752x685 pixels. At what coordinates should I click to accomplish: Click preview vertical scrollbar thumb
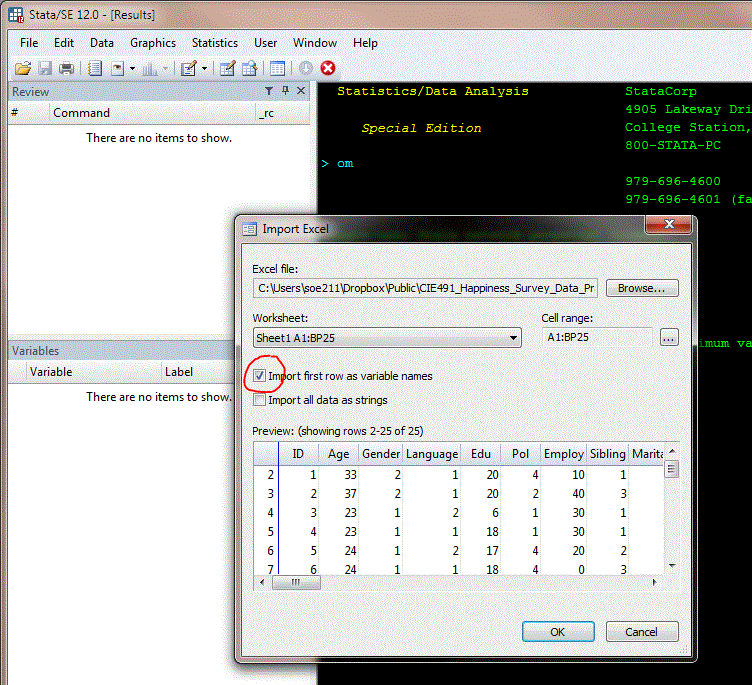coord(672,469)
